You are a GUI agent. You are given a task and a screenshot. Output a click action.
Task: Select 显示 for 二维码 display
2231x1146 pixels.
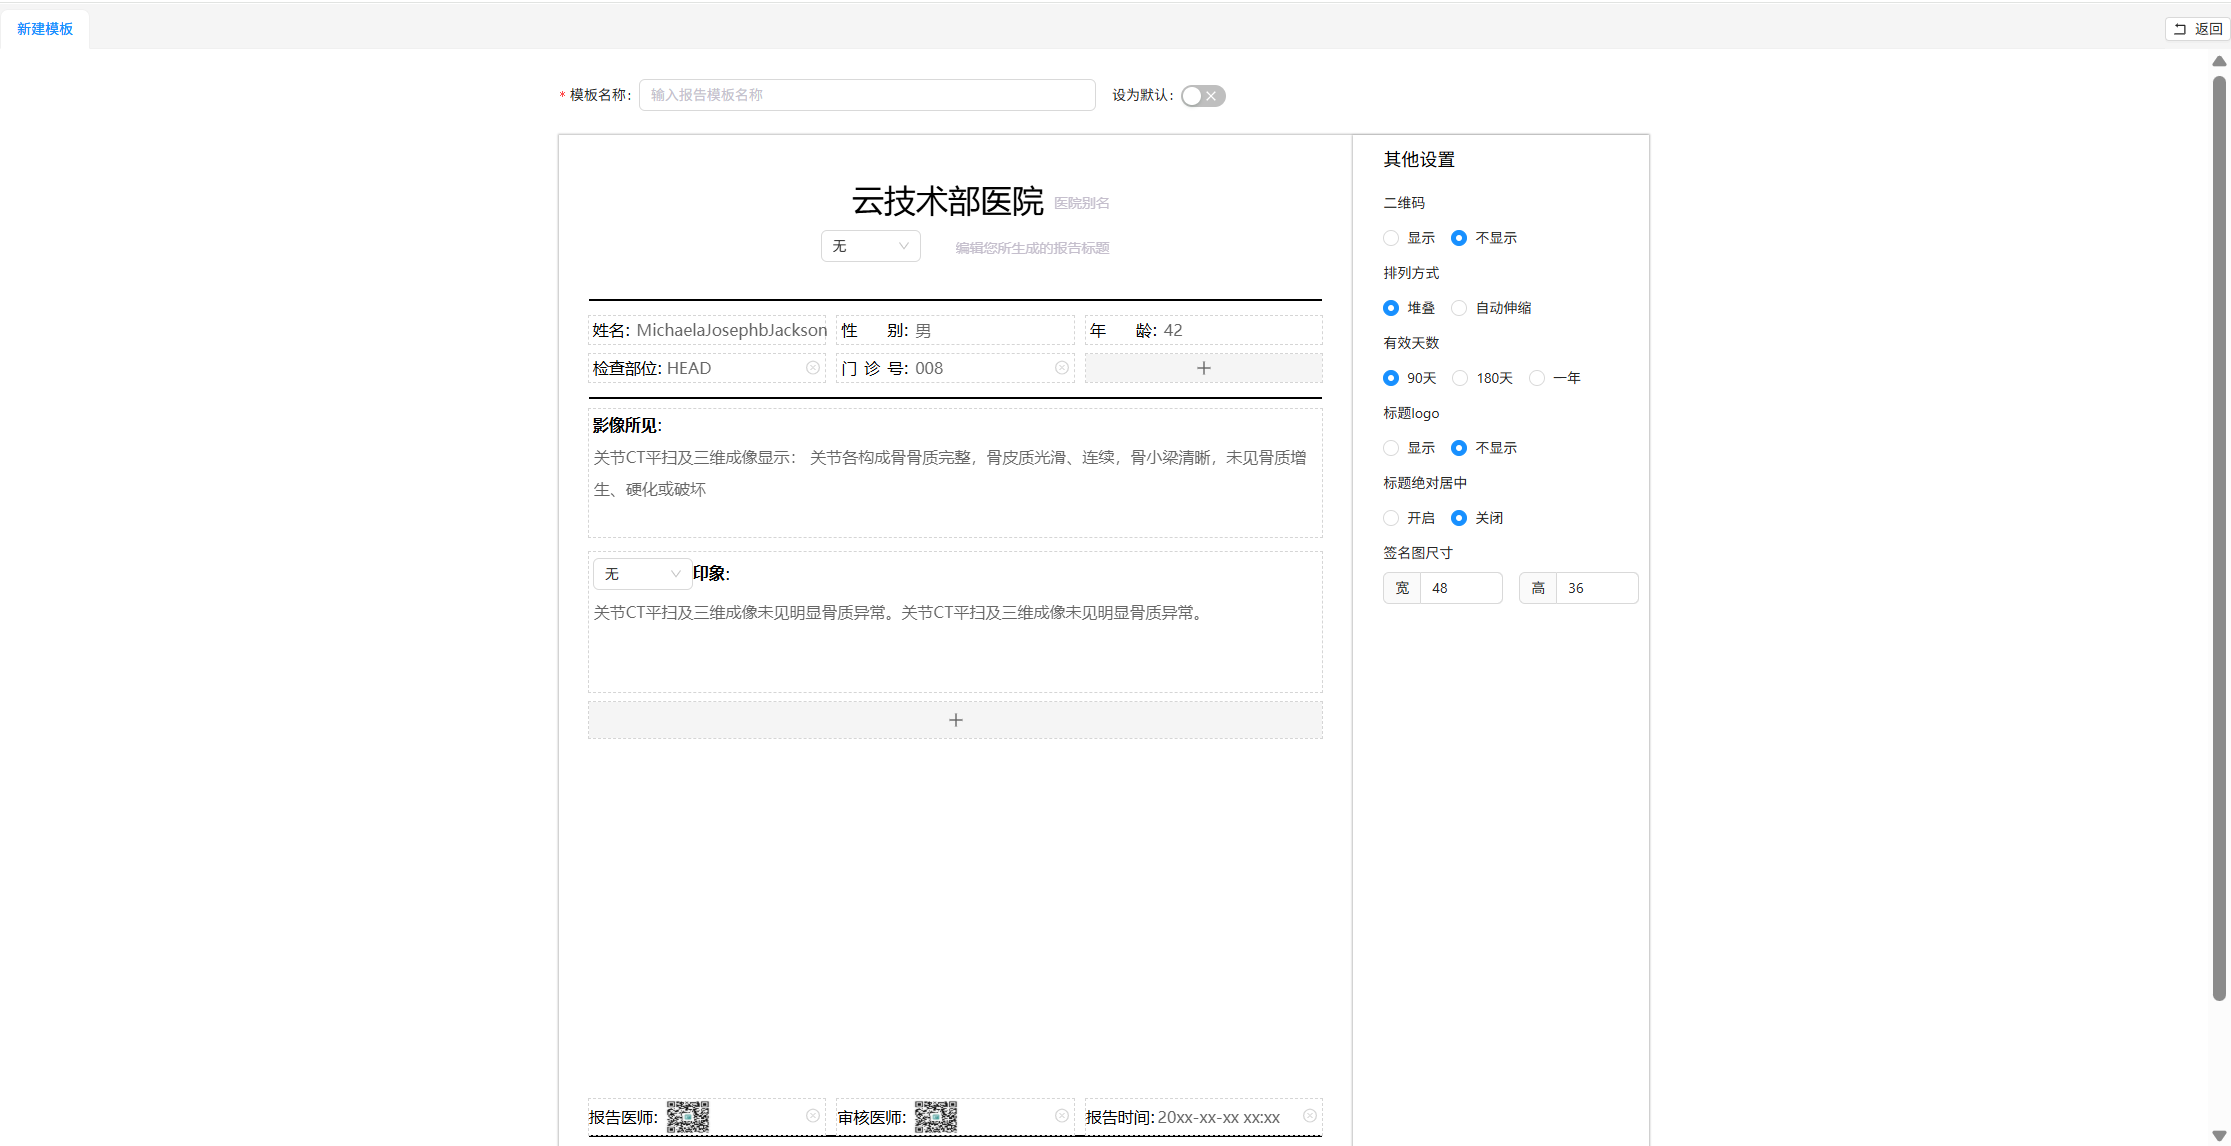tap(1391, 238)
